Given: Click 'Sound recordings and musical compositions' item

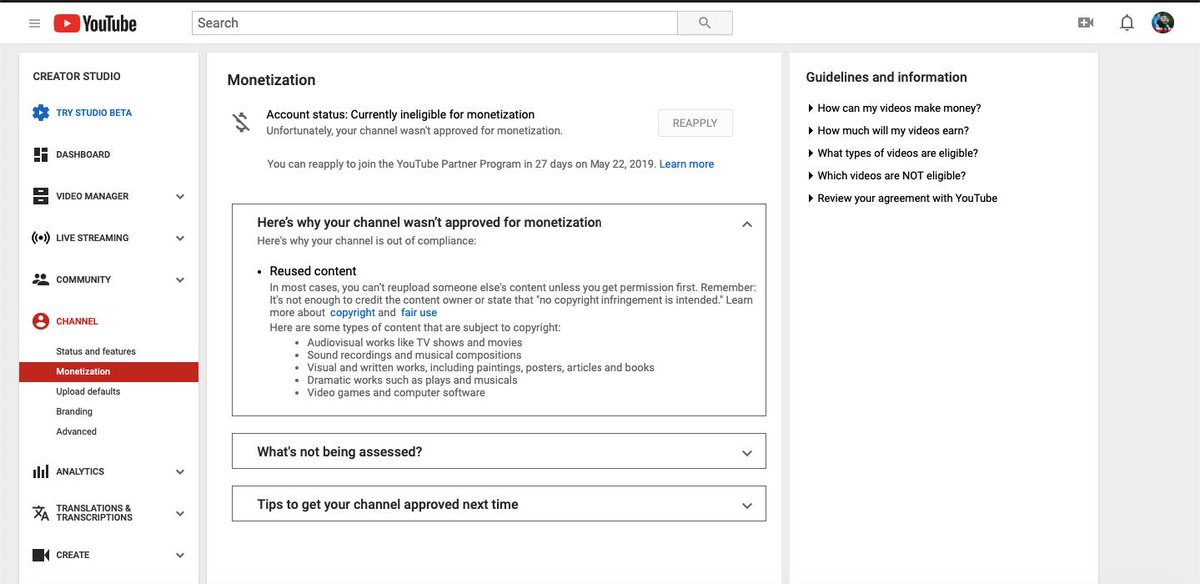Looking at the screenshot, I should pyautogui.click(x=414, y=355).
